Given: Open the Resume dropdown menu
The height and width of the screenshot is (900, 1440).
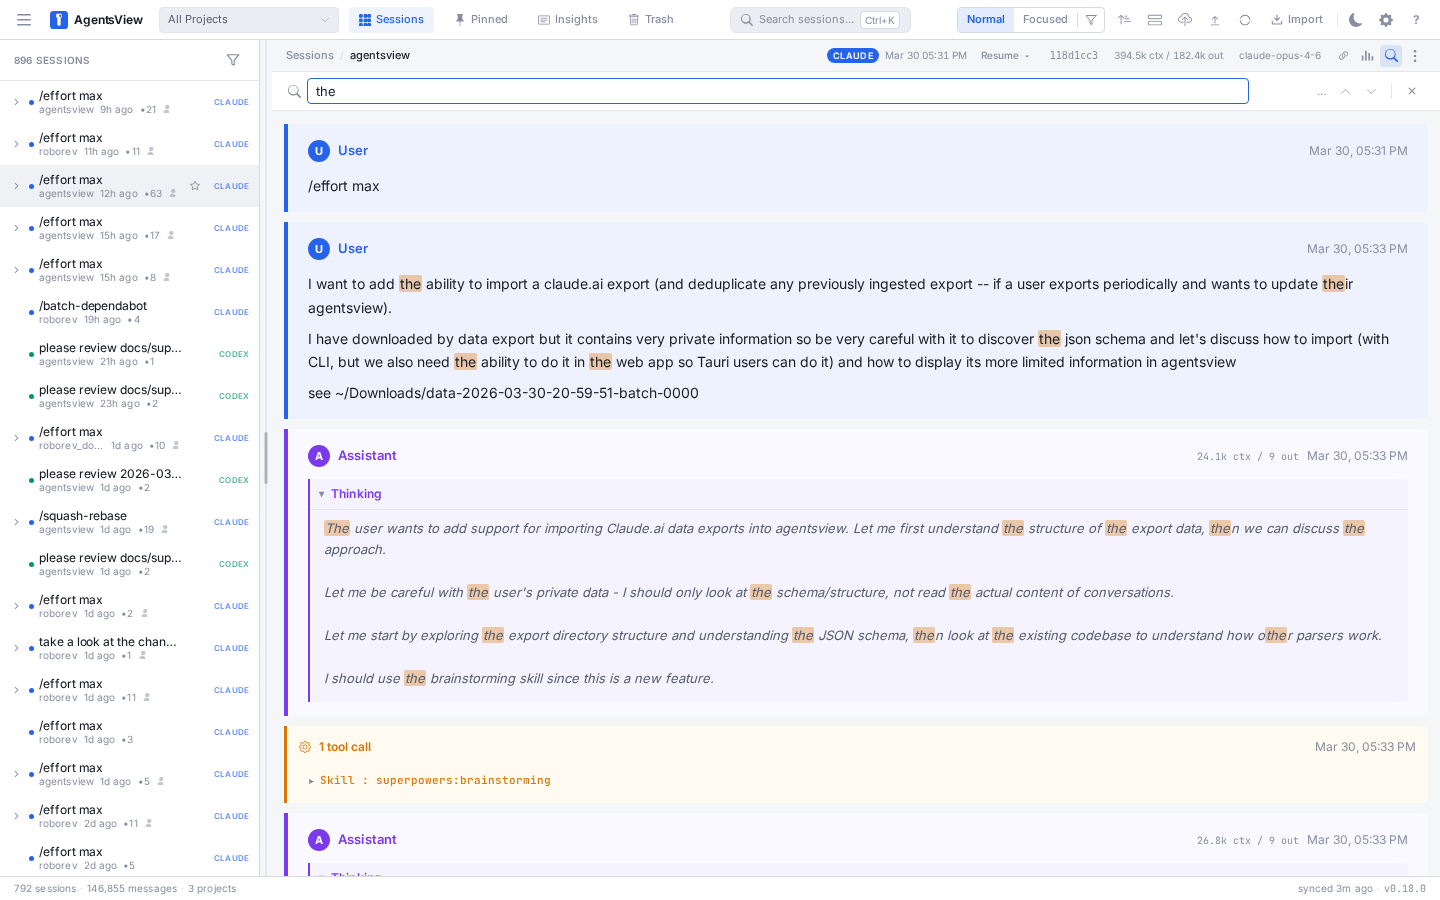Looking at the screenshot, I should [x=1005, y=56].
